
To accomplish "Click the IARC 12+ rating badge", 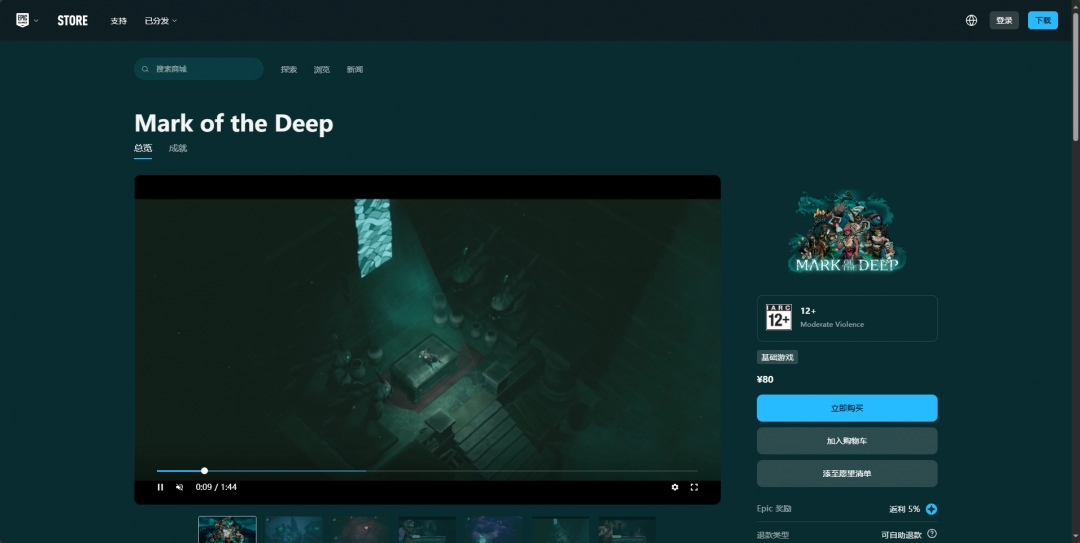I will click(x=778, y=318).
